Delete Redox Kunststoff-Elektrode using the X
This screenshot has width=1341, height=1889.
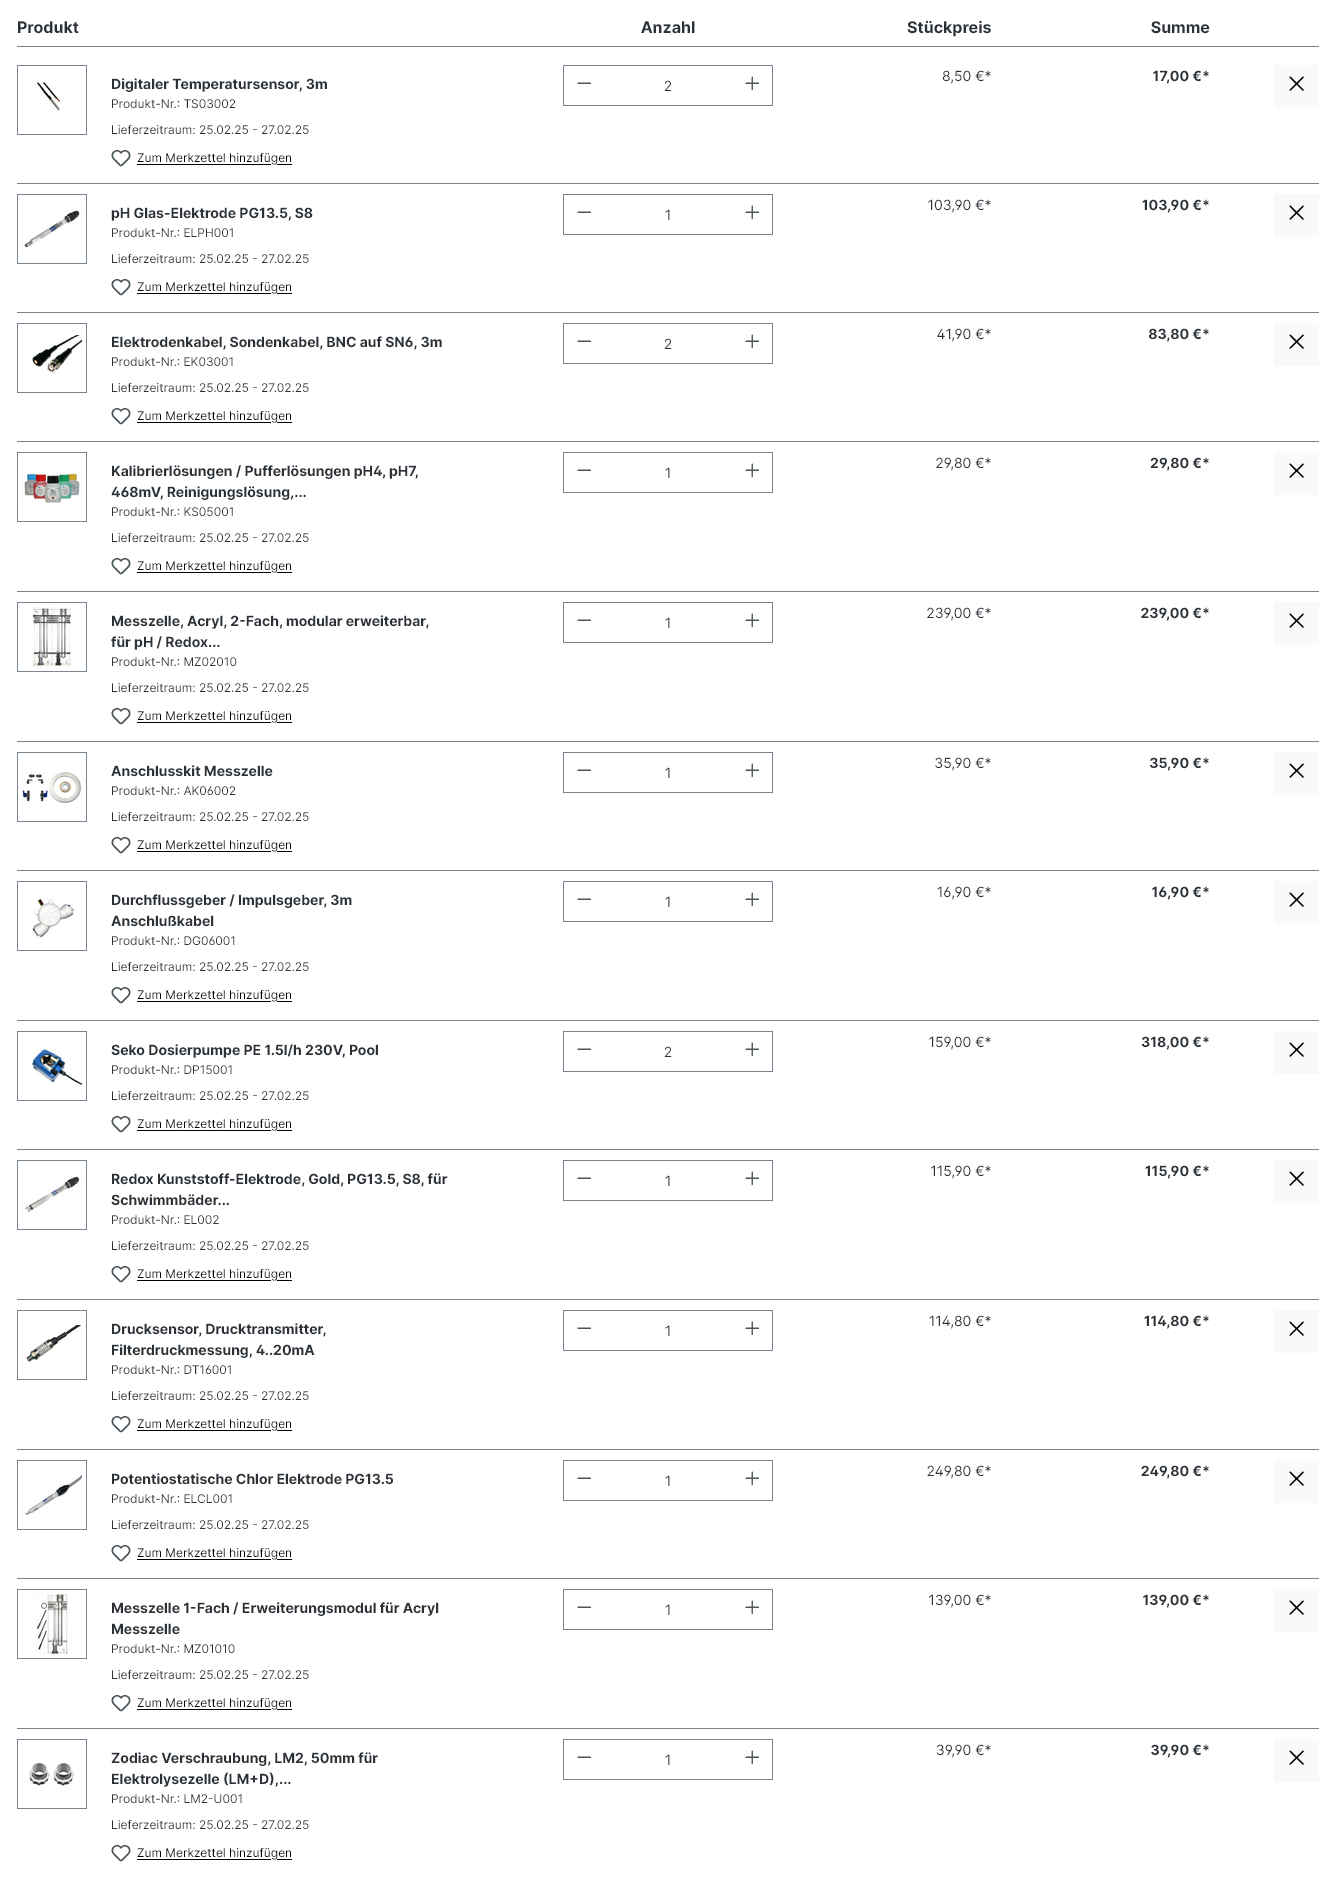(1296, 1180)
